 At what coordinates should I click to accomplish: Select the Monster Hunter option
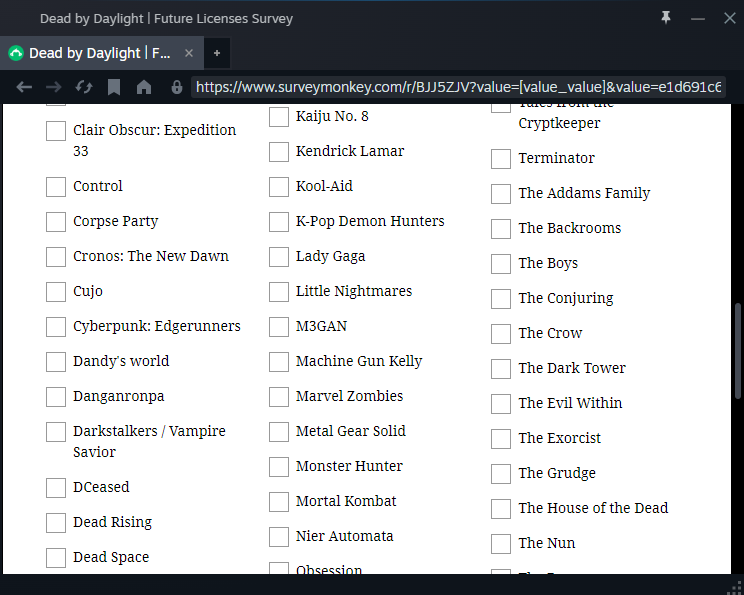279,467
